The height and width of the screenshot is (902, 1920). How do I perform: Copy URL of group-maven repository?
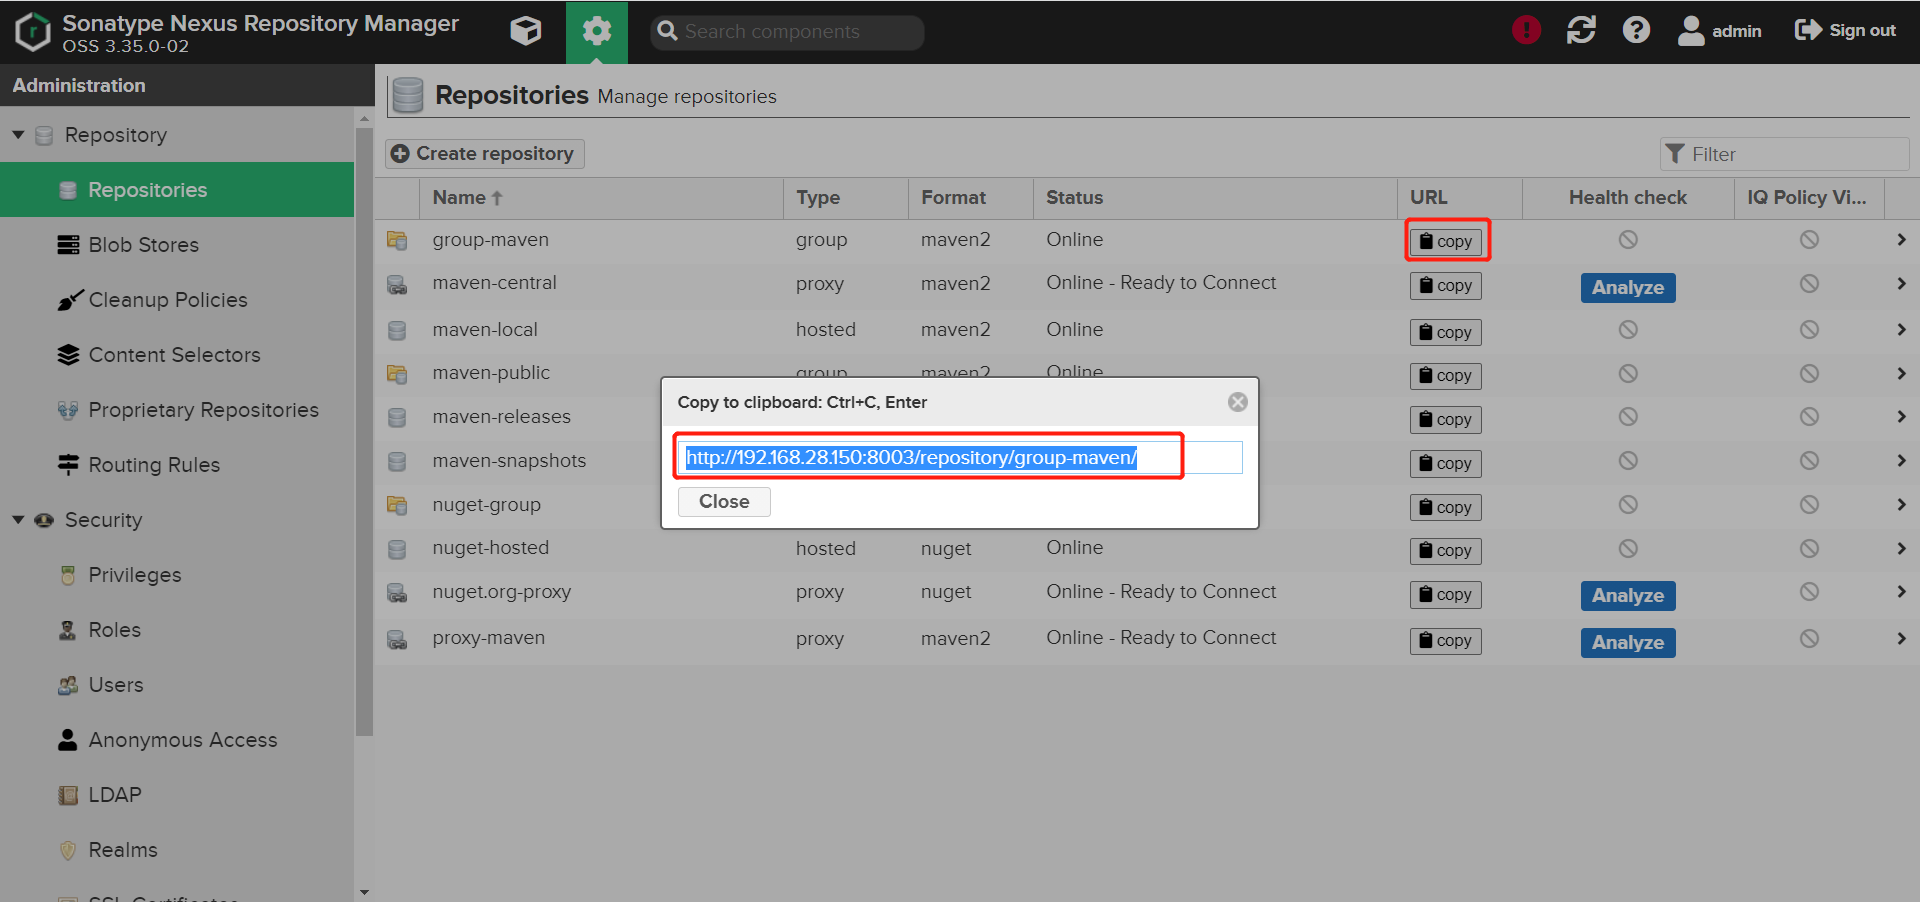(x=1446, y=241)
